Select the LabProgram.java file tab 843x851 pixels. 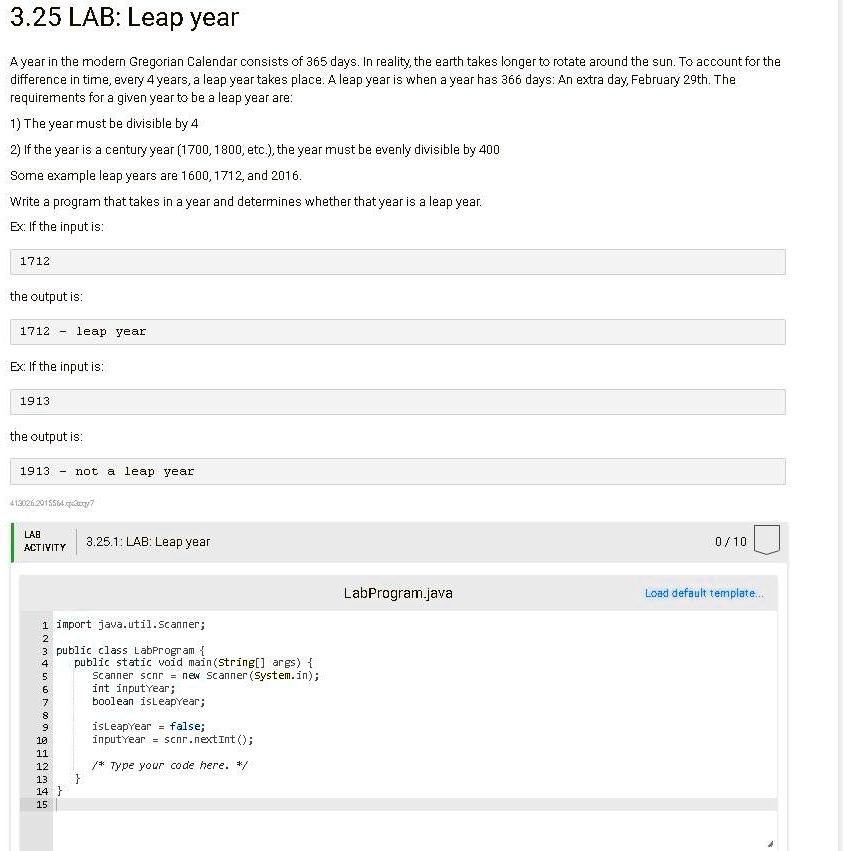397,593
